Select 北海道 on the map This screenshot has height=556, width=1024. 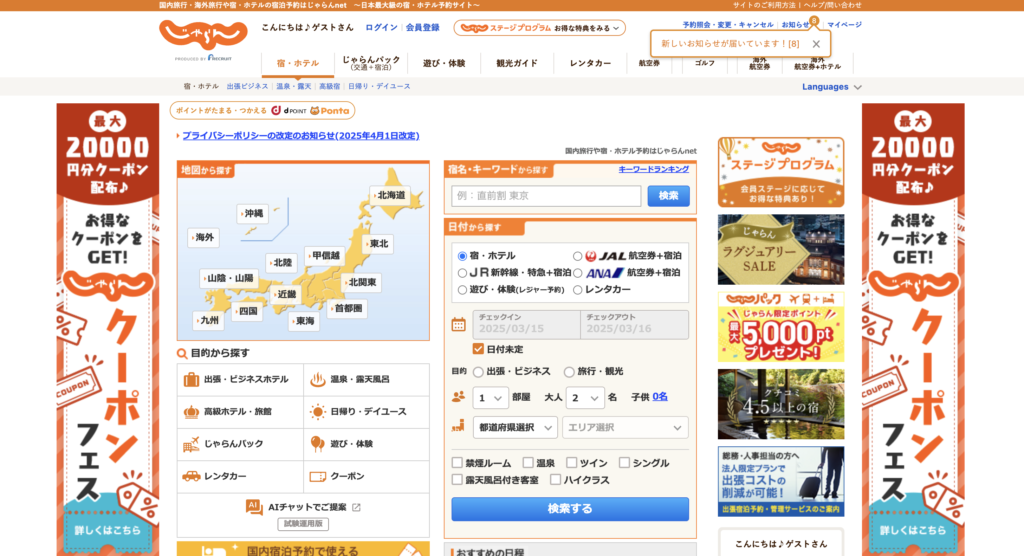tap(391, 195)
